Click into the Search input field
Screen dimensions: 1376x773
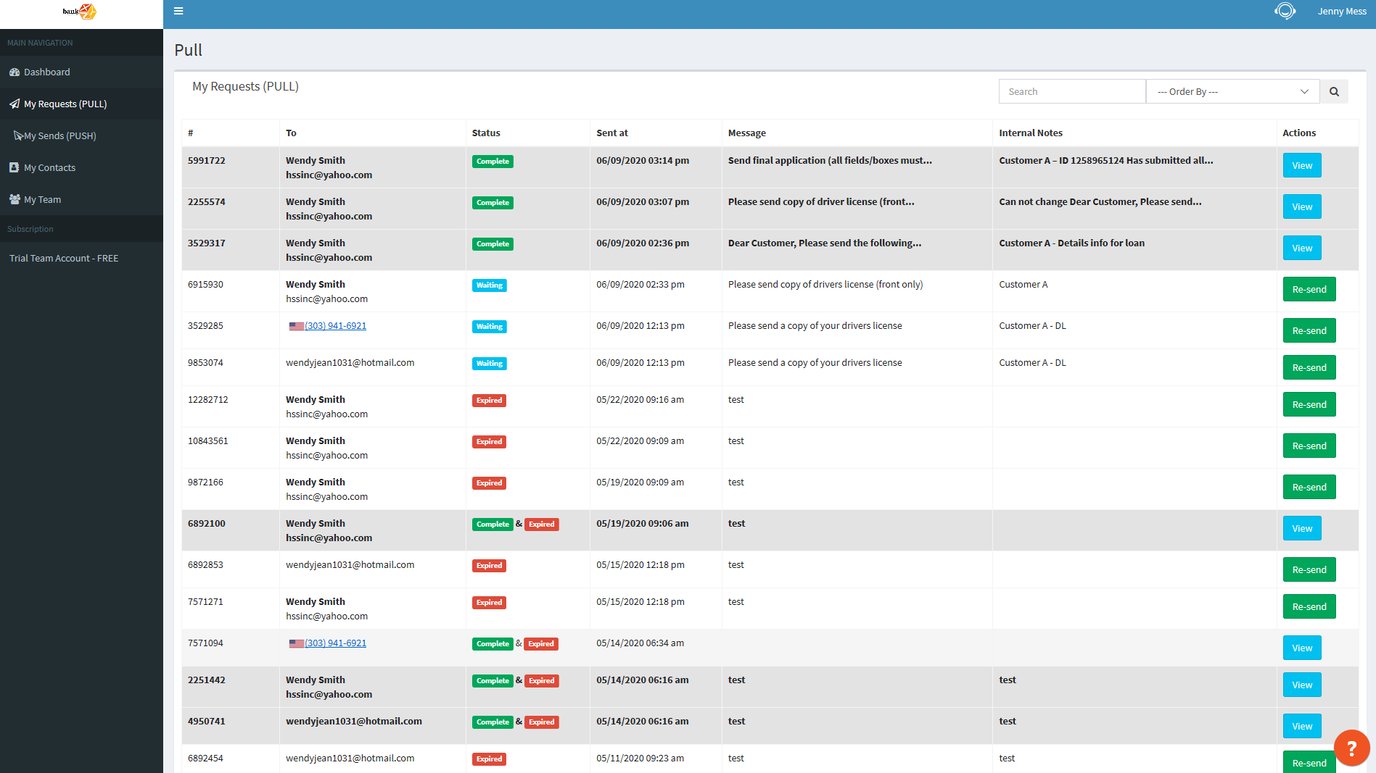point(1071,92)
